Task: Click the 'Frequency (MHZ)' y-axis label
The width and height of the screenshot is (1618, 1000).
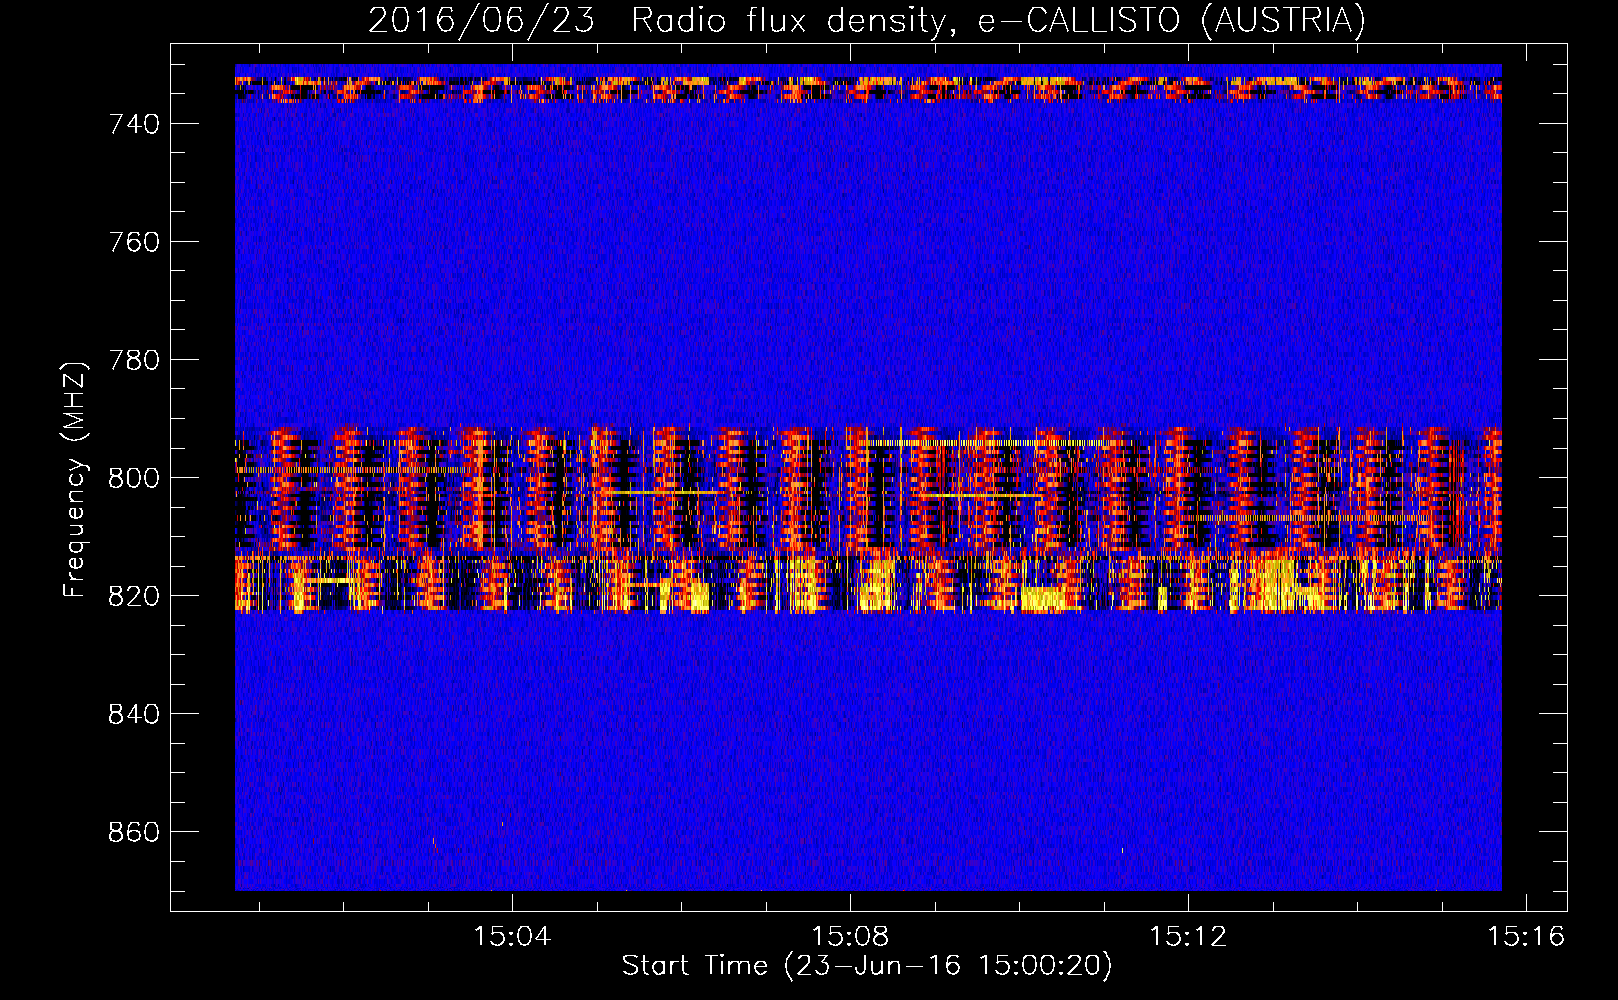Action: coord(75,479)
